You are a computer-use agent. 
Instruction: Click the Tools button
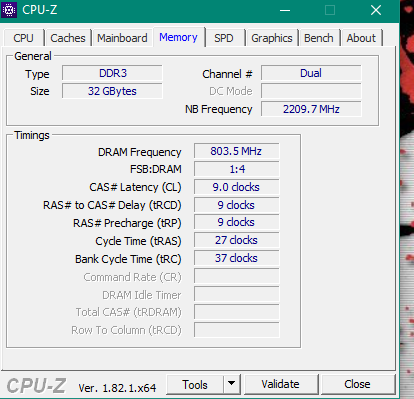coord(195,384)
